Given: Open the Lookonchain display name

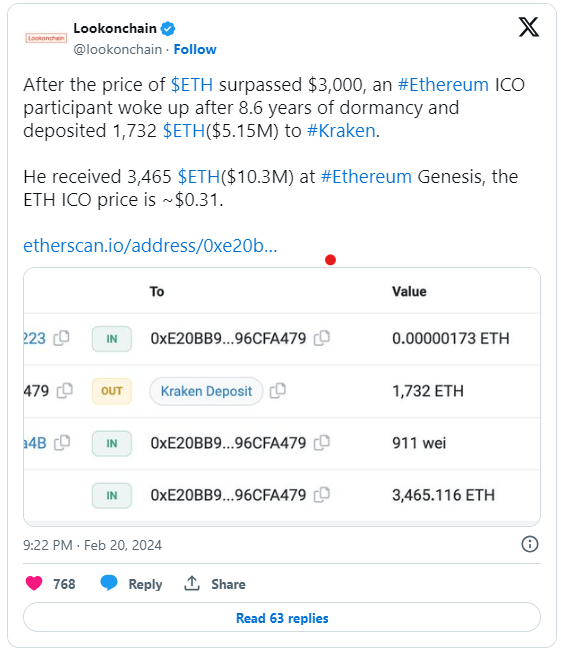Looking at the screenshot, I should coord(115,29).
